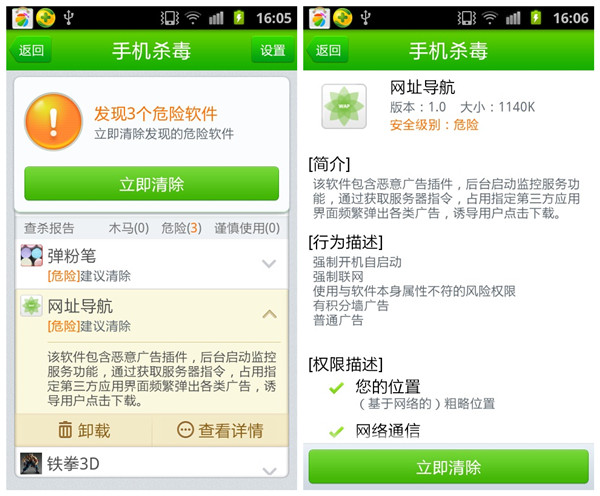Click the trash bin 卸载 icon

[65, 429]
